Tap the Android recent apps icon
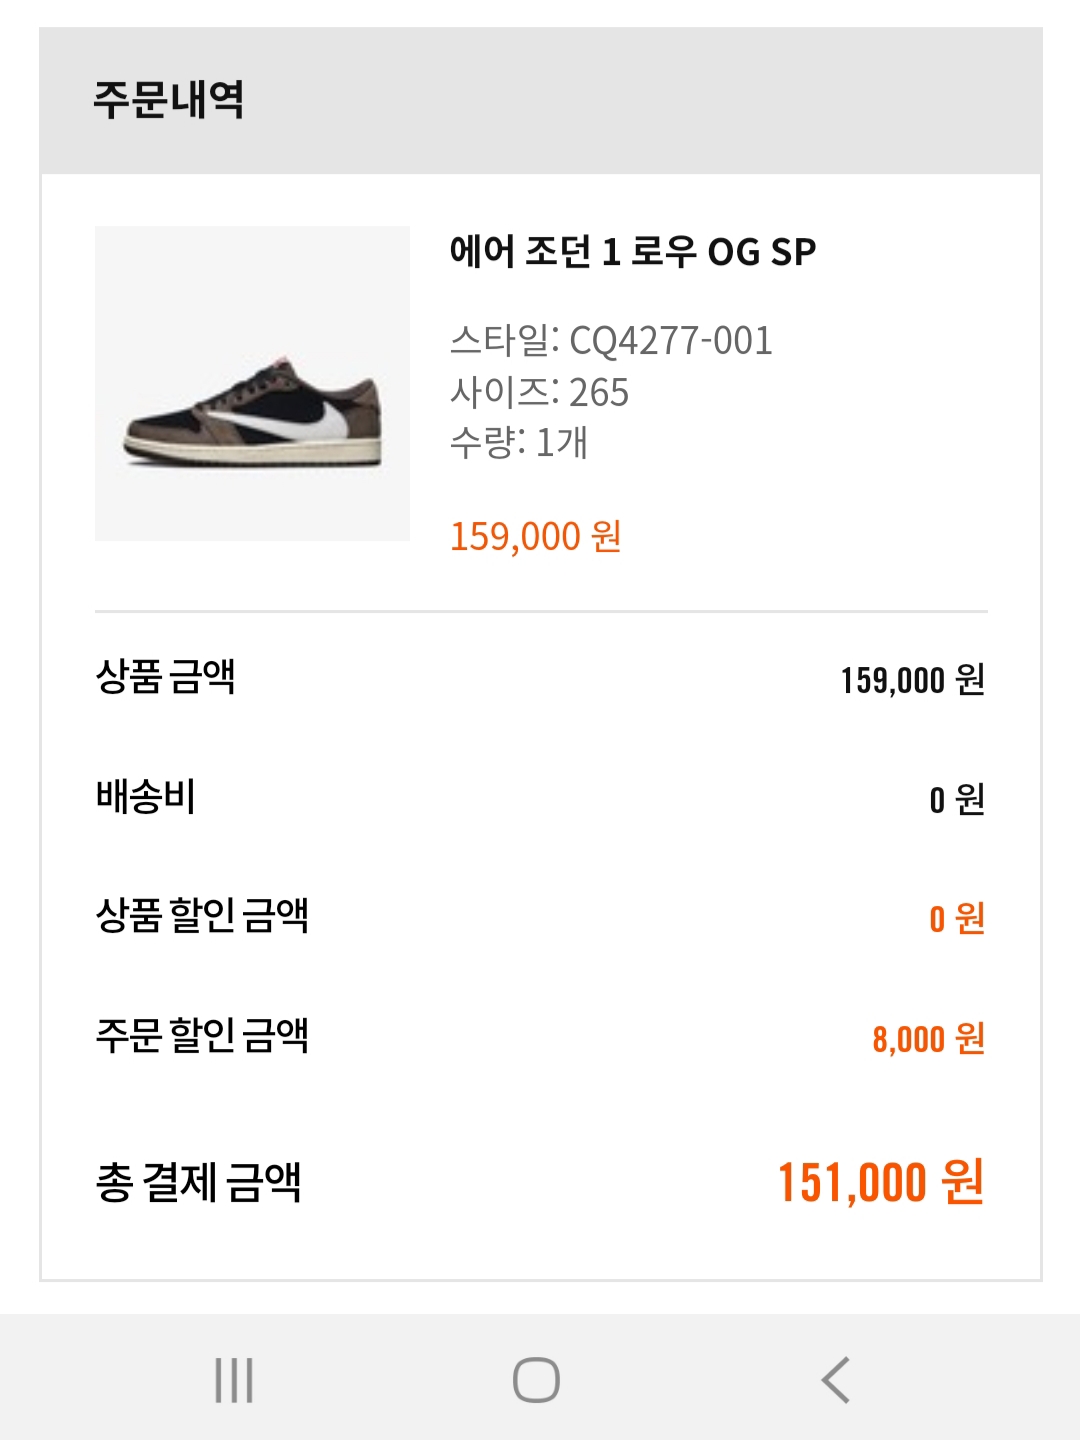The image size is (1080, 1440). [234, 1380]
